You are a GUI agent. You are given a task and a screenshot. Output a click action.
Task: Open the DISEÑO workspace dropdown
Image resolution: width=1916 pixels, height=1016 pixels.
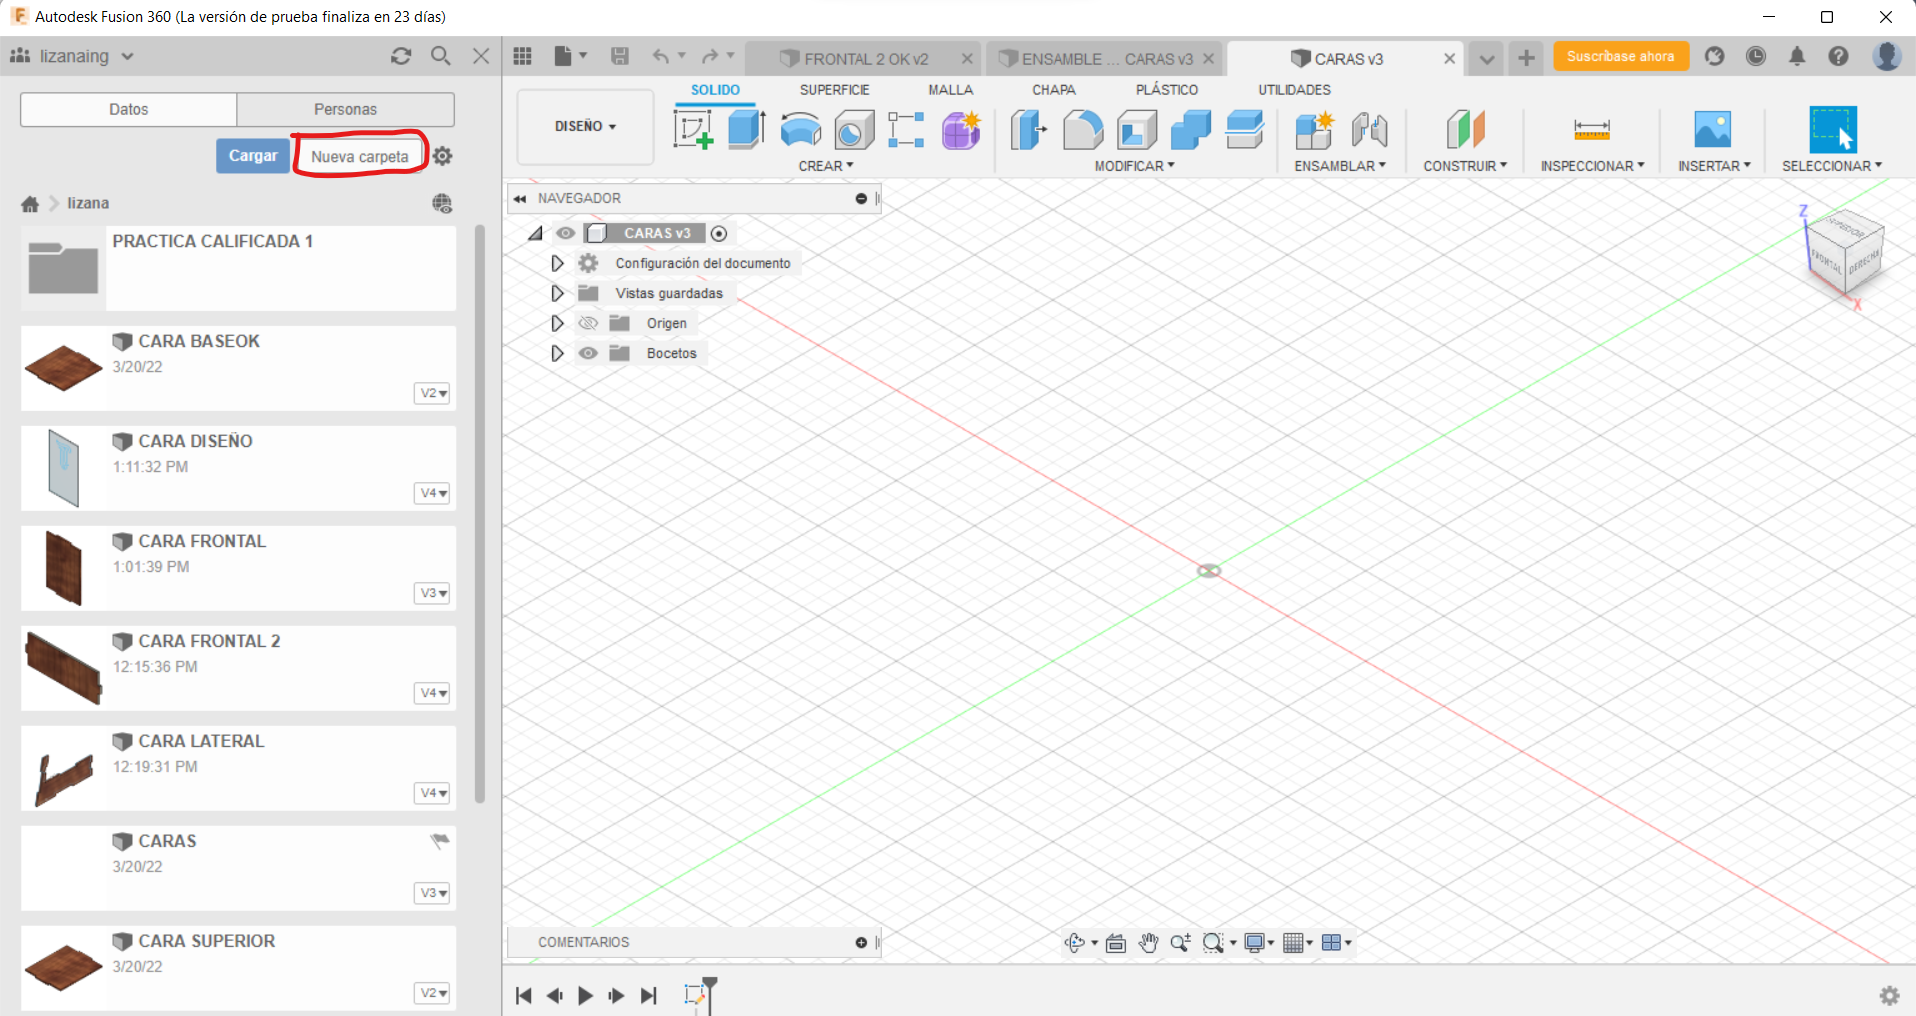[x=585, y=127]
